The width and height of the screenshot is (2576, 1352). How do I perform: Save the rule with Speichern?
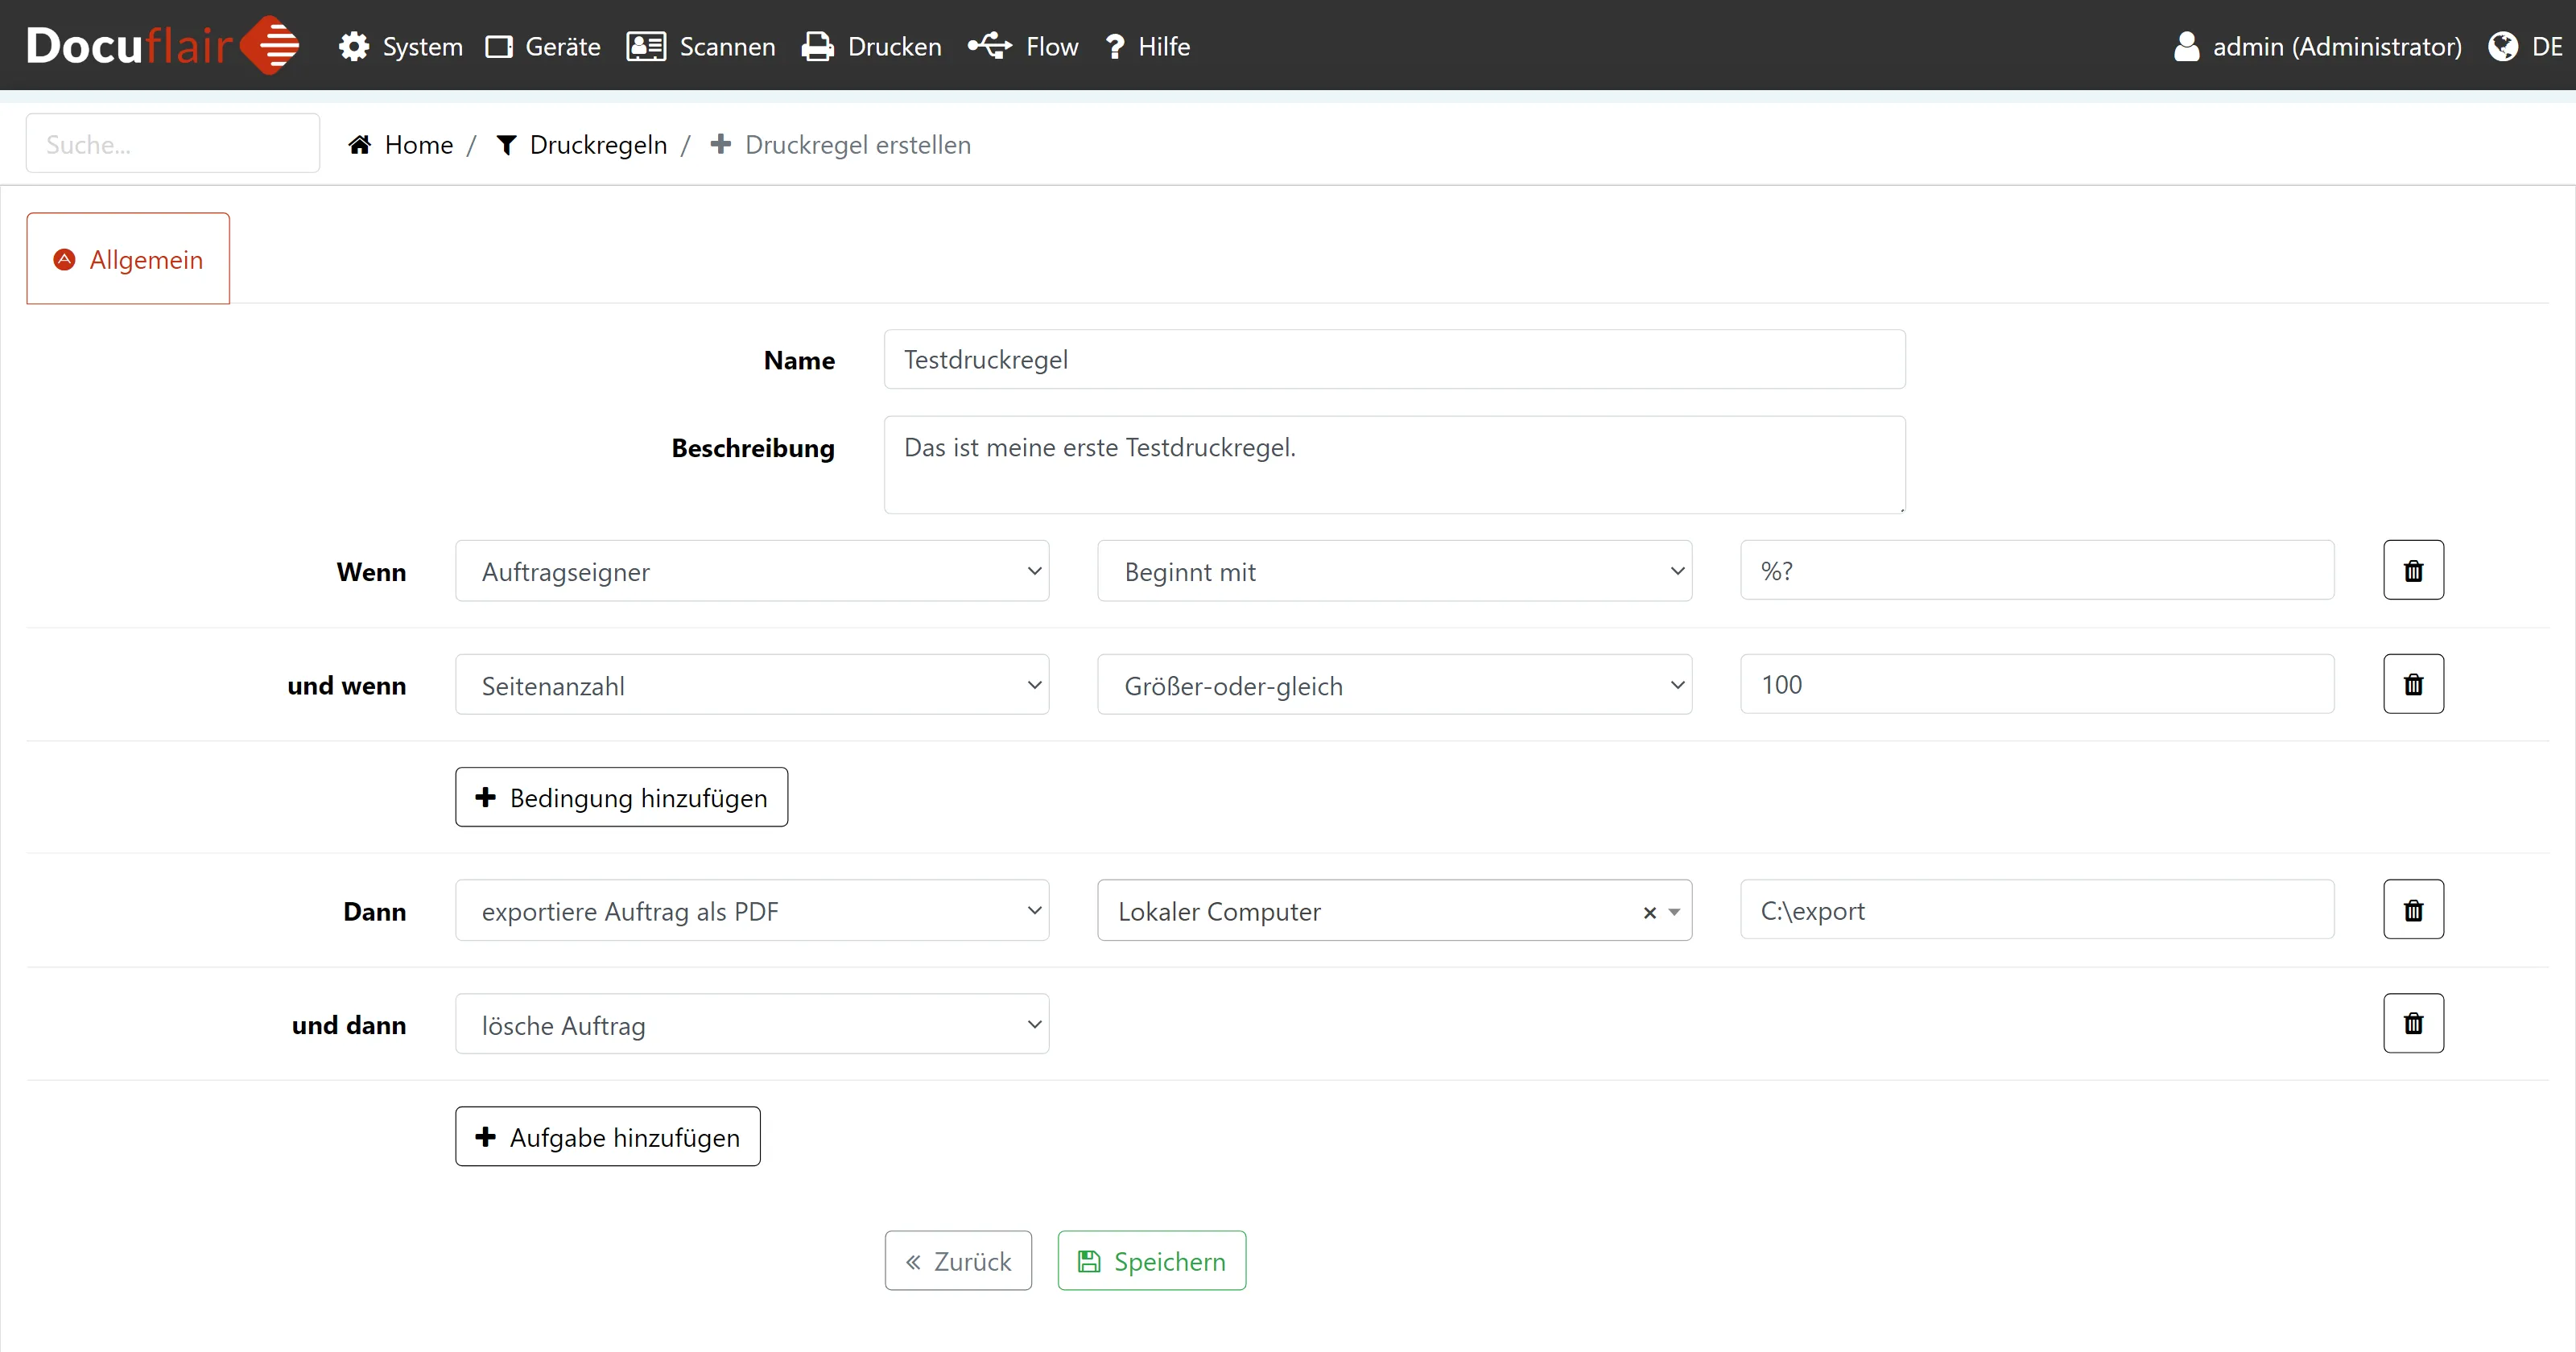click(x=1151, y=1261)
